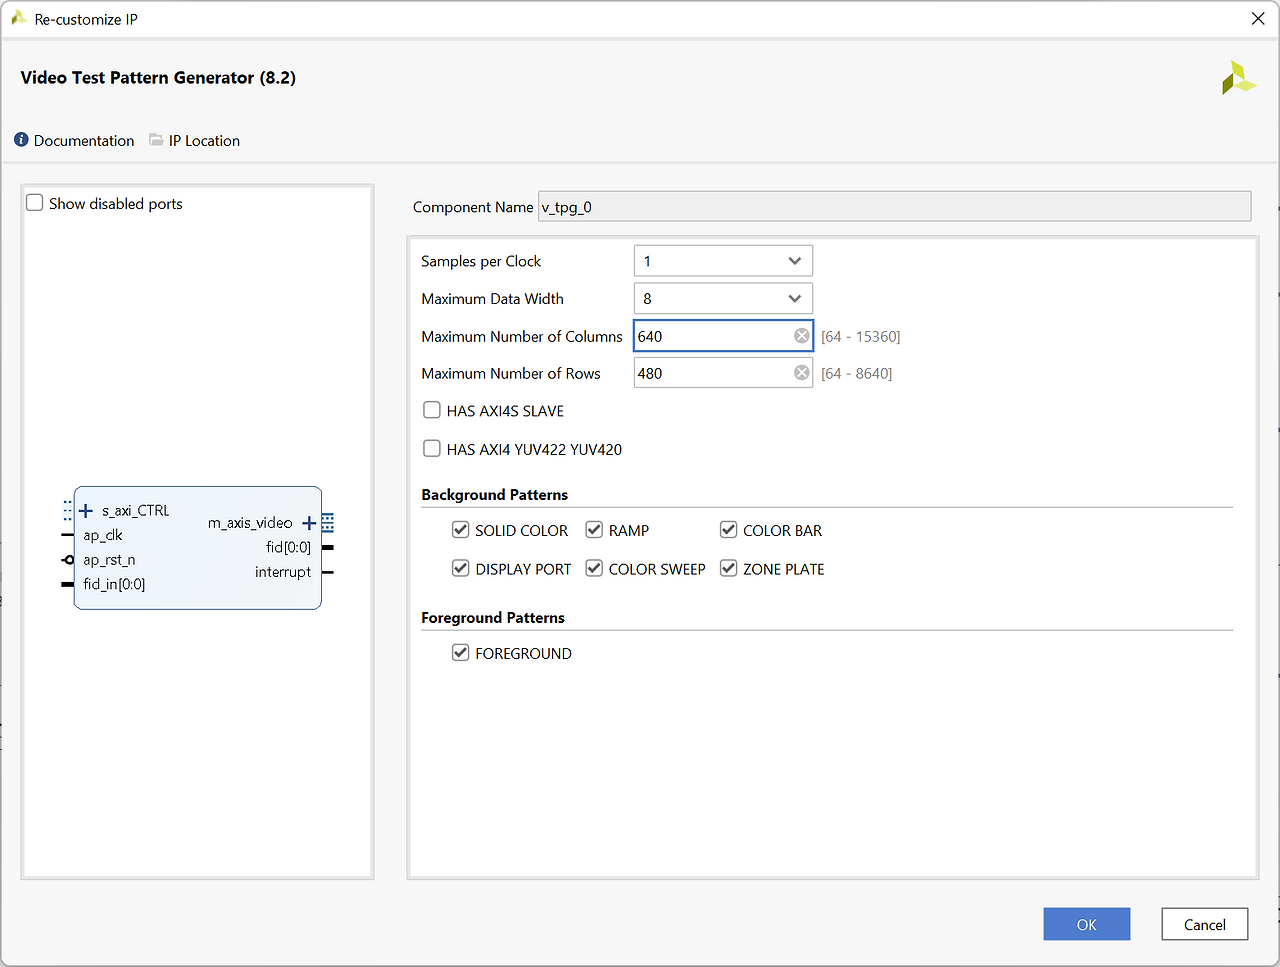
Task: Select the ap_rst_n port label
Action: pos(109,560)
